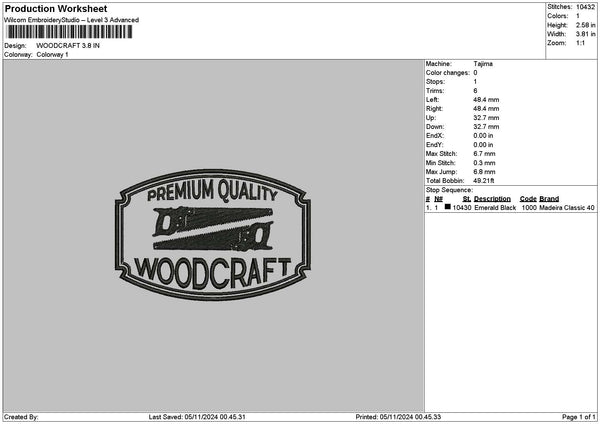
Task: Click the stitch count 10430 in stop sequence
Action: point(461,208)
